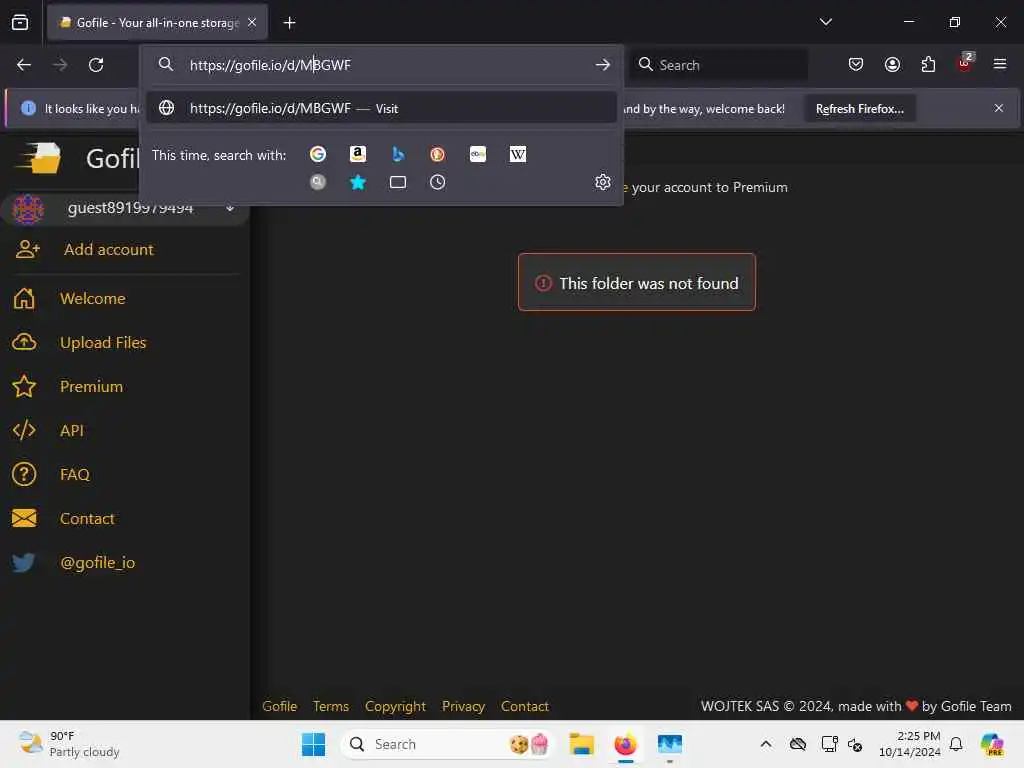Search with Wikipedia in the urlbar dropdown
Viewport: 1024px width, 768px height.
(x=518, y=154)
